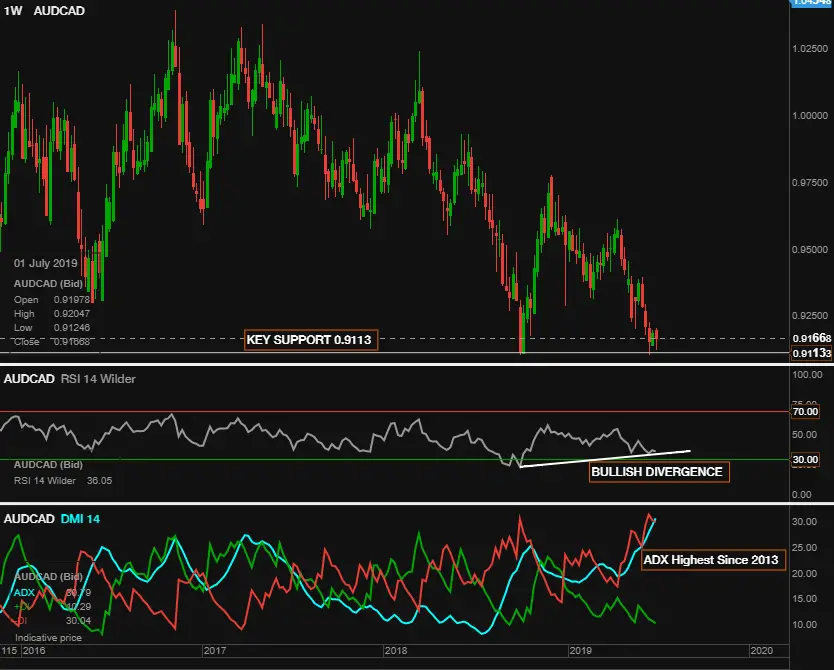The image size is (834, 670).
Task: Click the 0.91668 current price tag
Action: point(811,338)
